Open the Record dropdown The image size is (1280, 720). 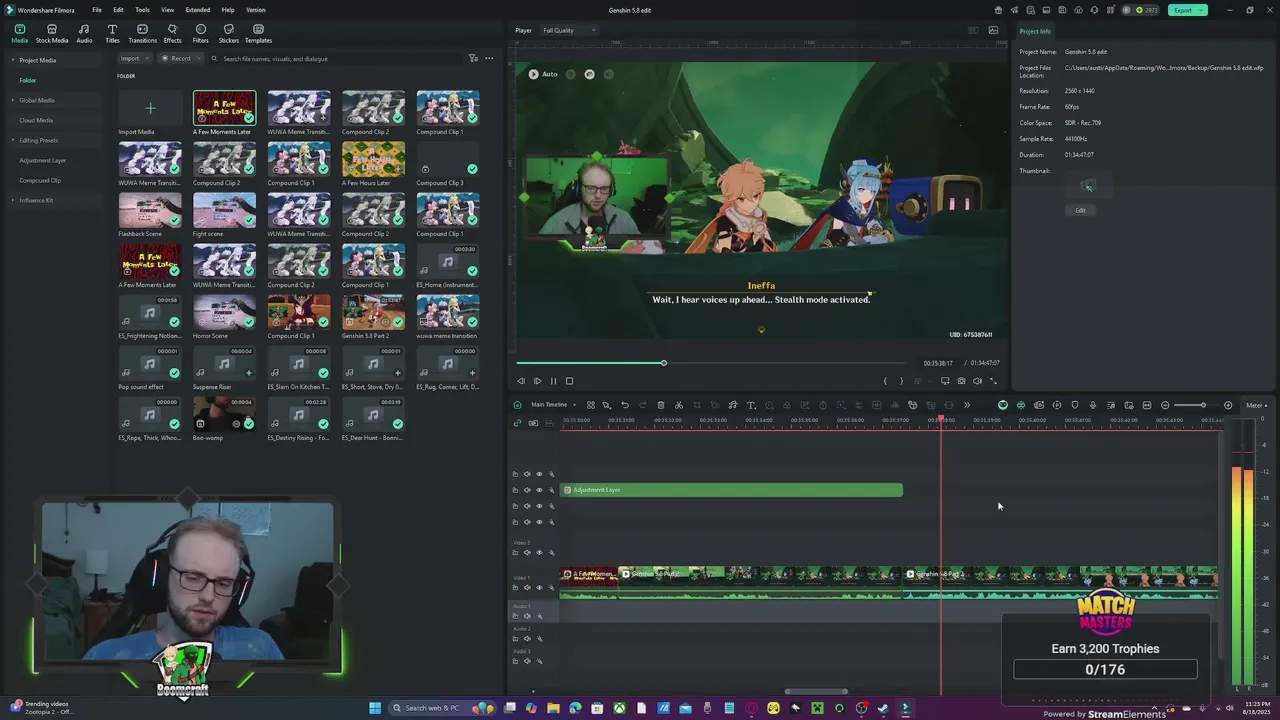pyautogui.click(x=179, y=58)
